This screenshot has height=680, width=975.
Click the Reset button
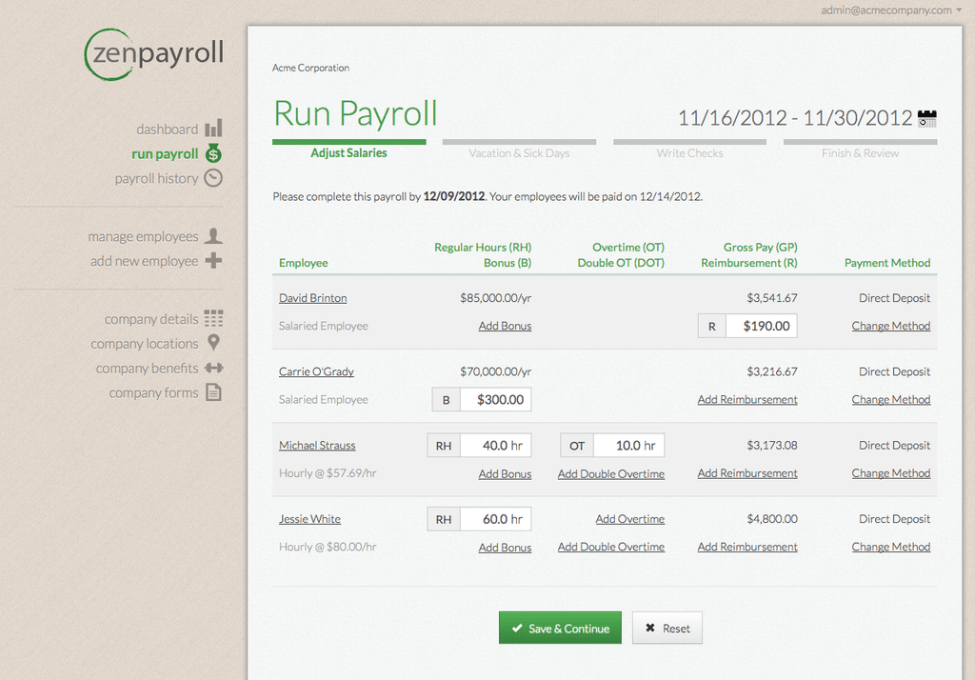[667, 628]
